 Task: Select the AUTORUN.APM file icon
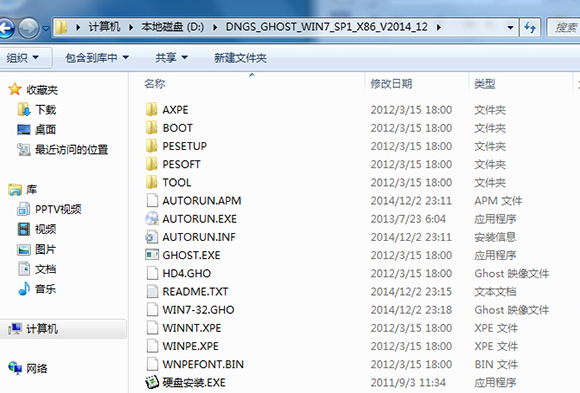(152, 201)
